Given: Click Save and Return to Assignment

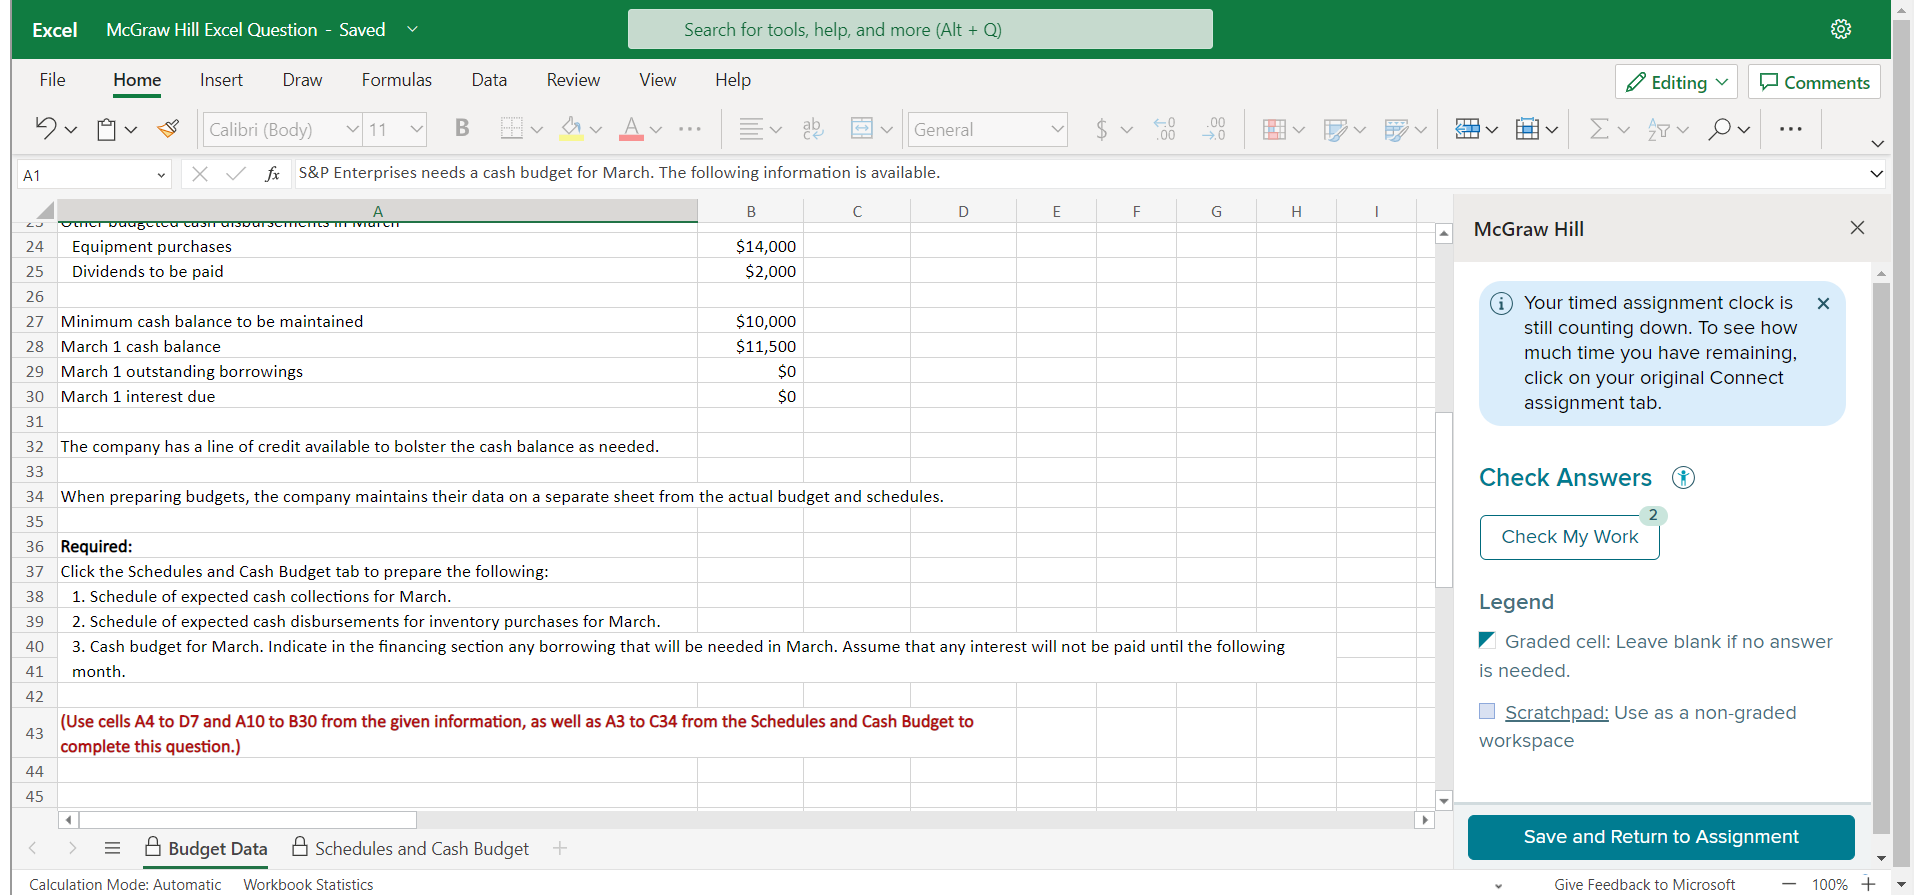Looking at the screenshot, I should 1660,837.
